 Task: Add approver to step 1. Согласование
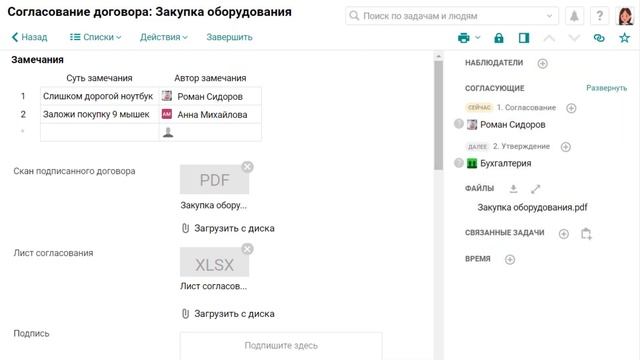point(571,108)
